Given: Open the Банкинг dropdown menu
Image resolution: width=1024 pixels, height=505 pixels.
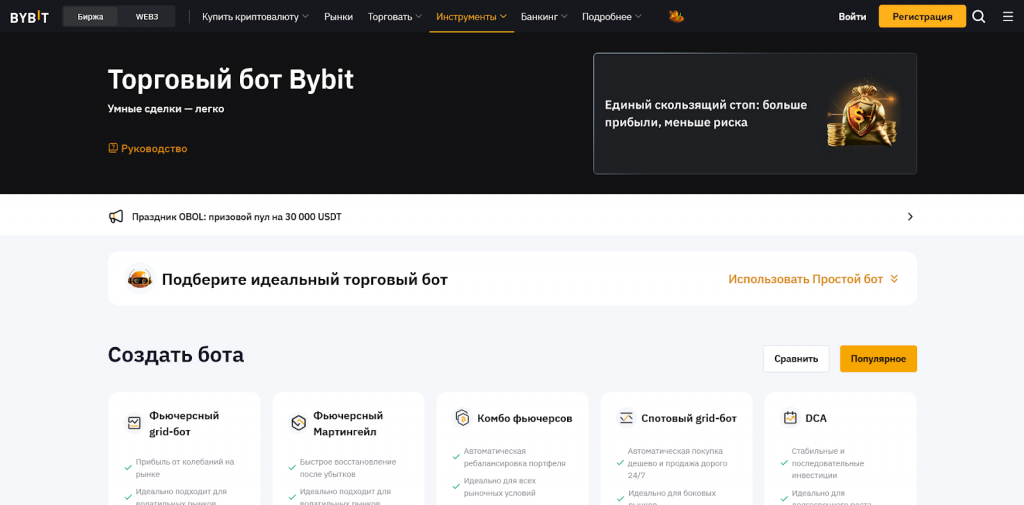Looking at the screenshot, I should pyautogui.click(x=544, y=17).
